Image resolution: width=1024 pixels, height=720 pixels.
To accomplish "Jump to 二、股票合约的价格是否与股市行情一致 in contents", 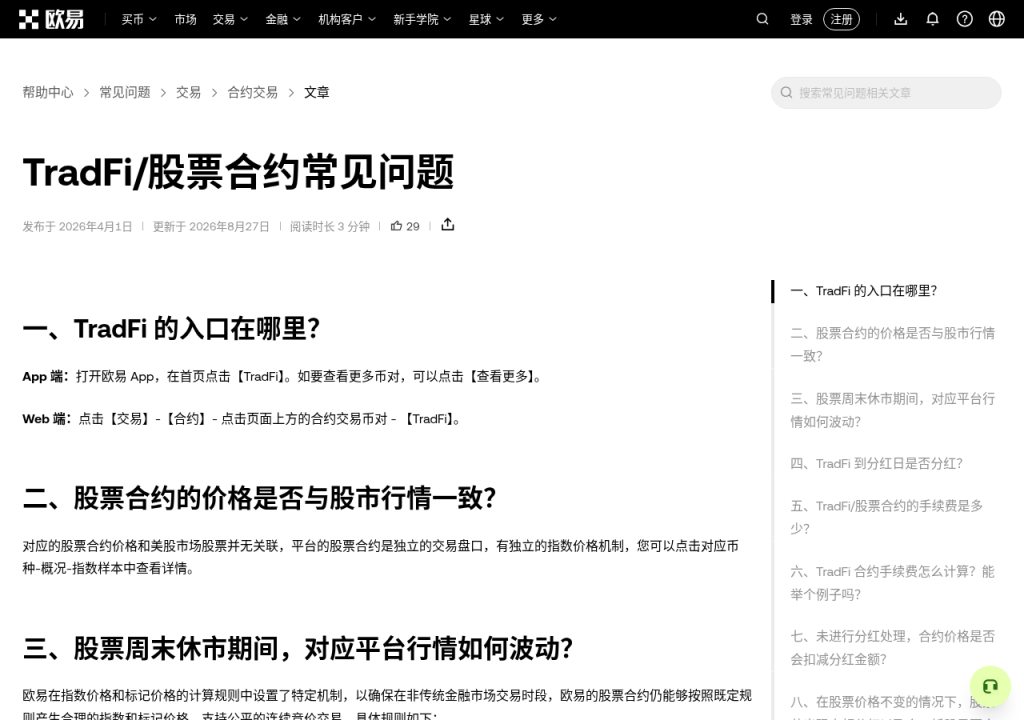I will pos(893,344).
